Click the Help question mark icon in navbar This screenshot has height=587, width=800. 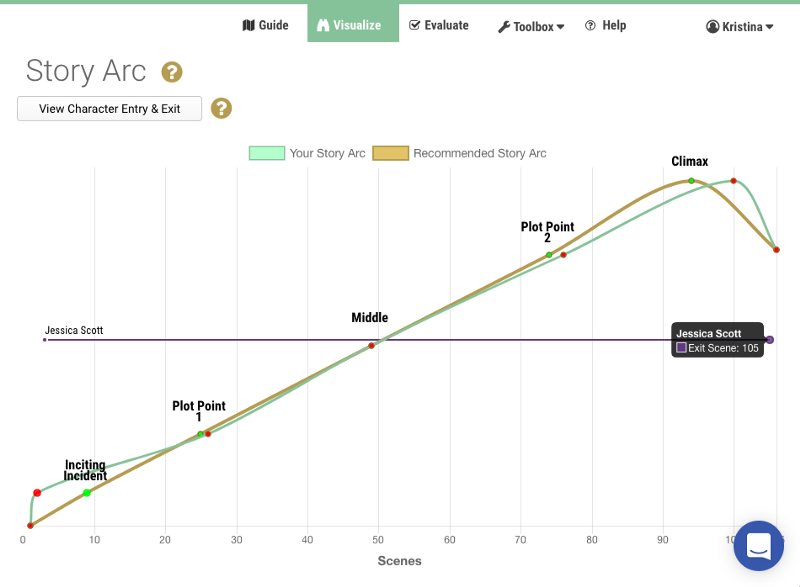[x=590, y=25]
